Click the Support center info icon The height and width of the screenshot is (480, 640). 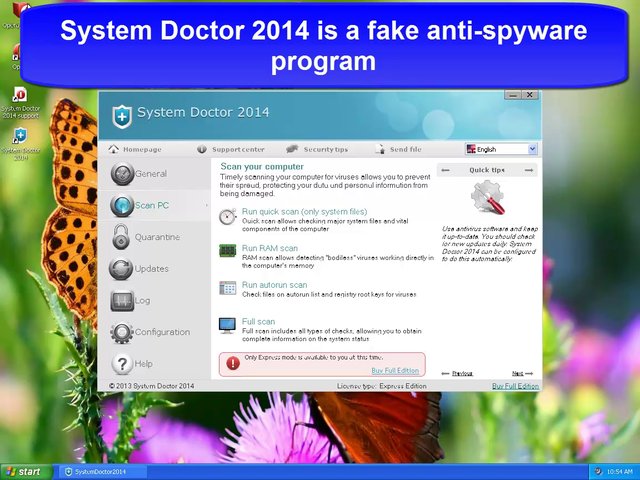202,149
